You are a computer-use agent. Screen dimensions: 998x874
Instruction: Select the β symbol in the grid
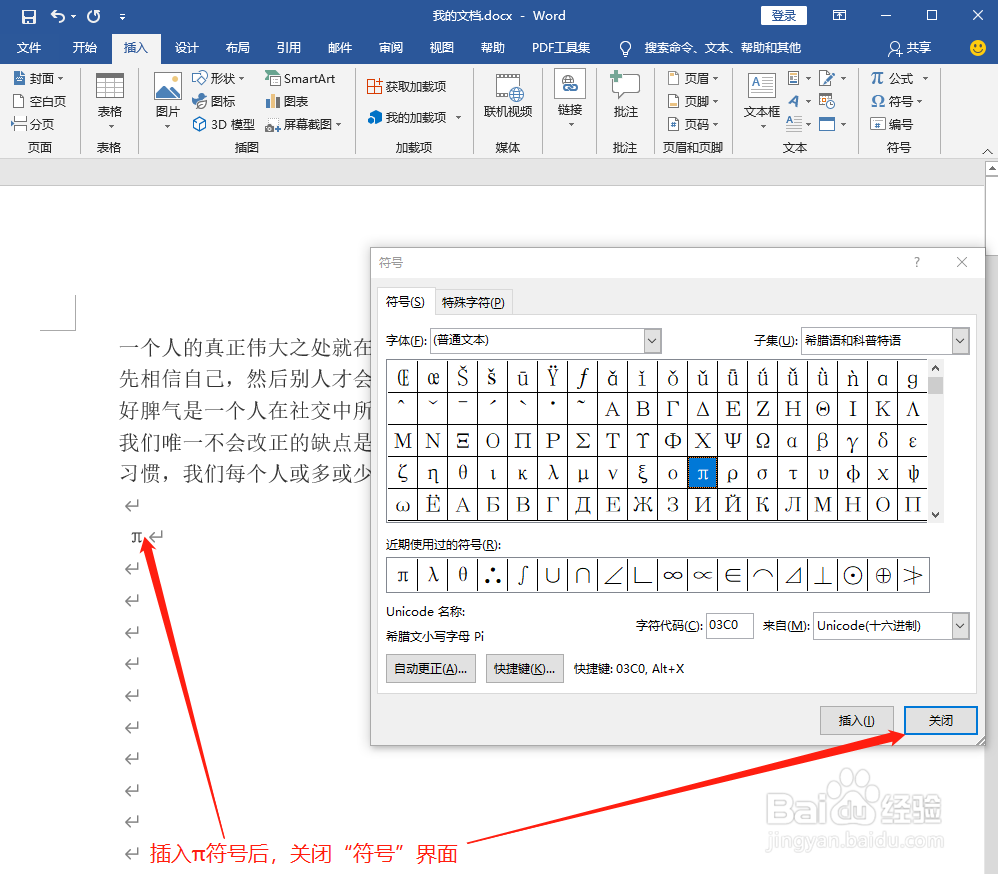pyautogui.click(x=822, y=441)
